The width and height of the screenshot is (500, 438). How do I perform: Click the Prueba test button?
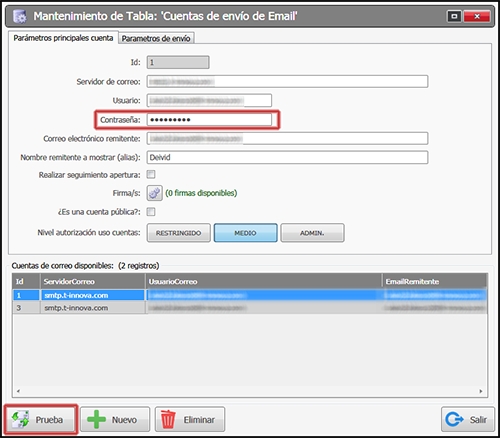[41, 419]
